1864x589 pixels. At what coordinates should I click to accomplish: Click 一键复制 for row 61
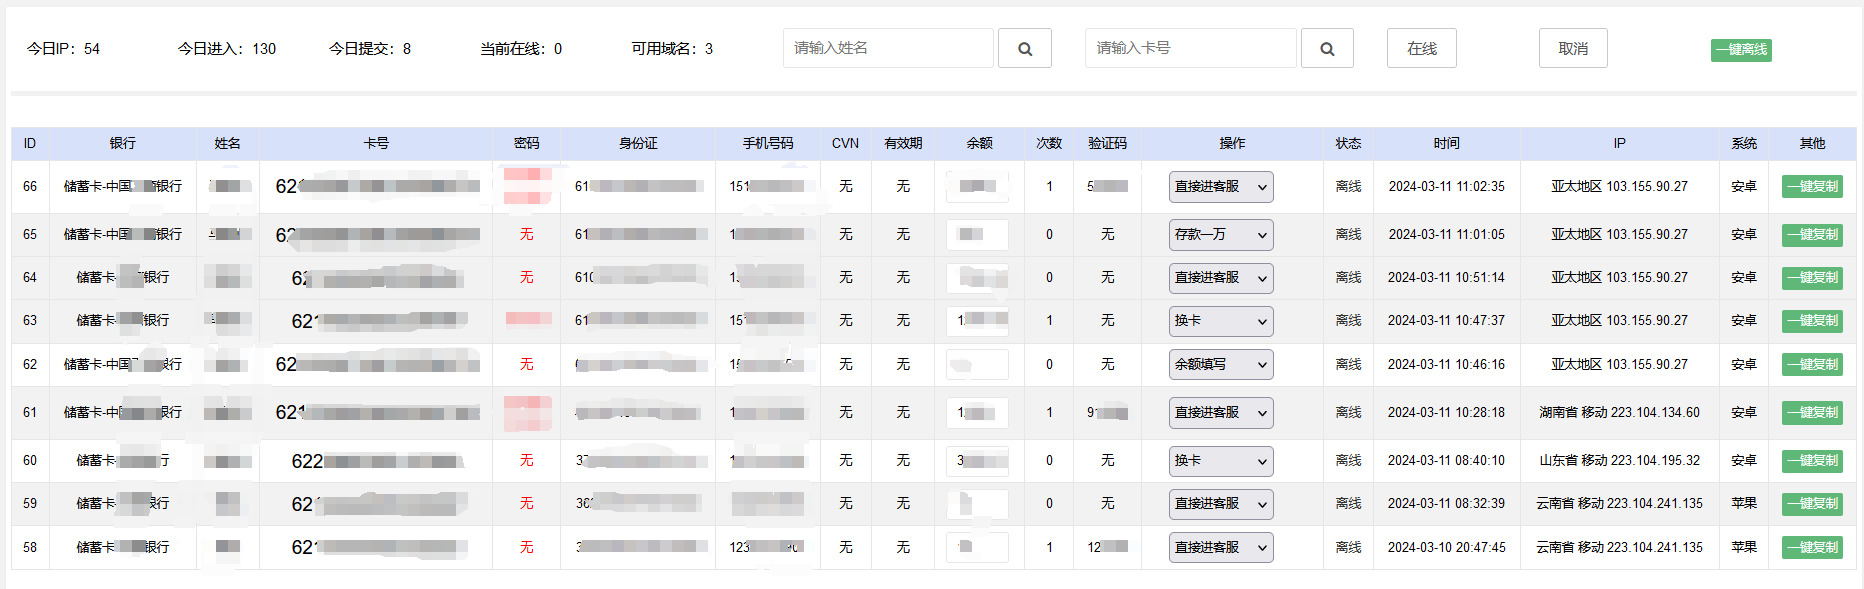(x=1812, y=413)
